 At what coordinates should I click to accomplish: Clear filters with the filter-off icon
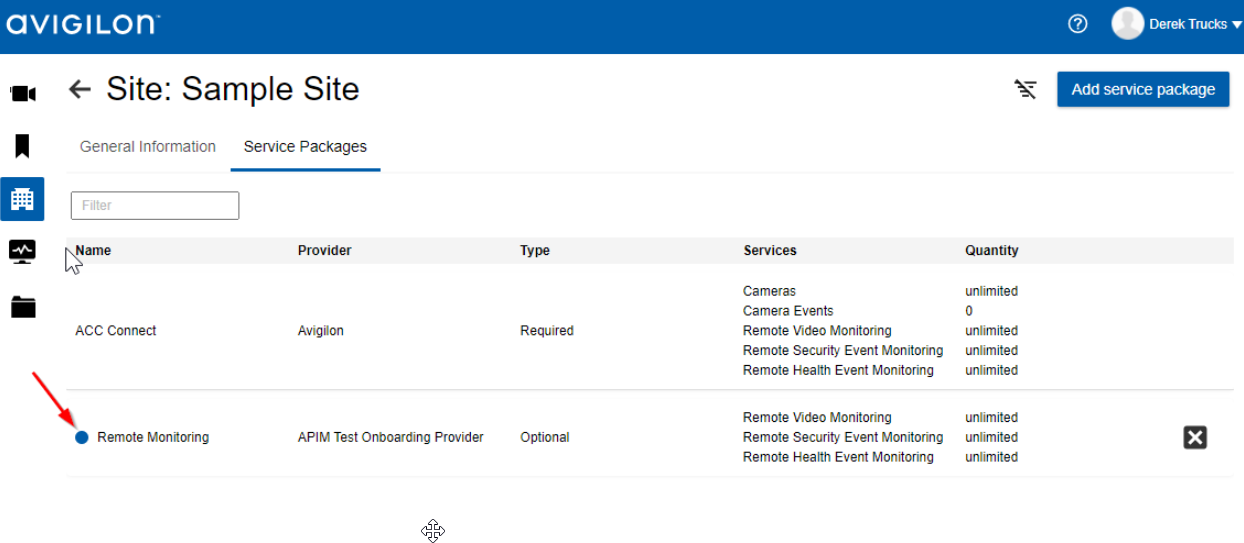point(1025,90)
